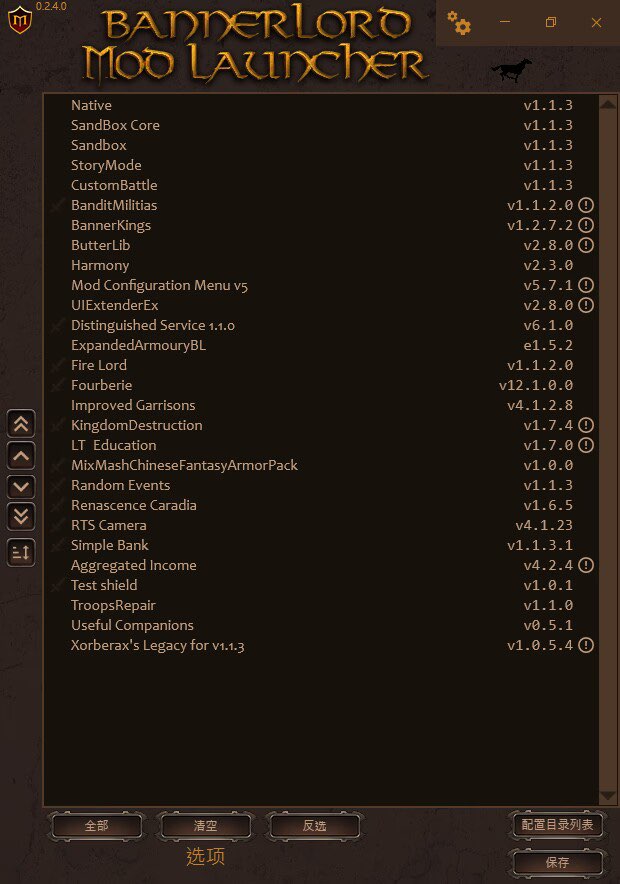Select the Harmony mod name

pos(100,266)
